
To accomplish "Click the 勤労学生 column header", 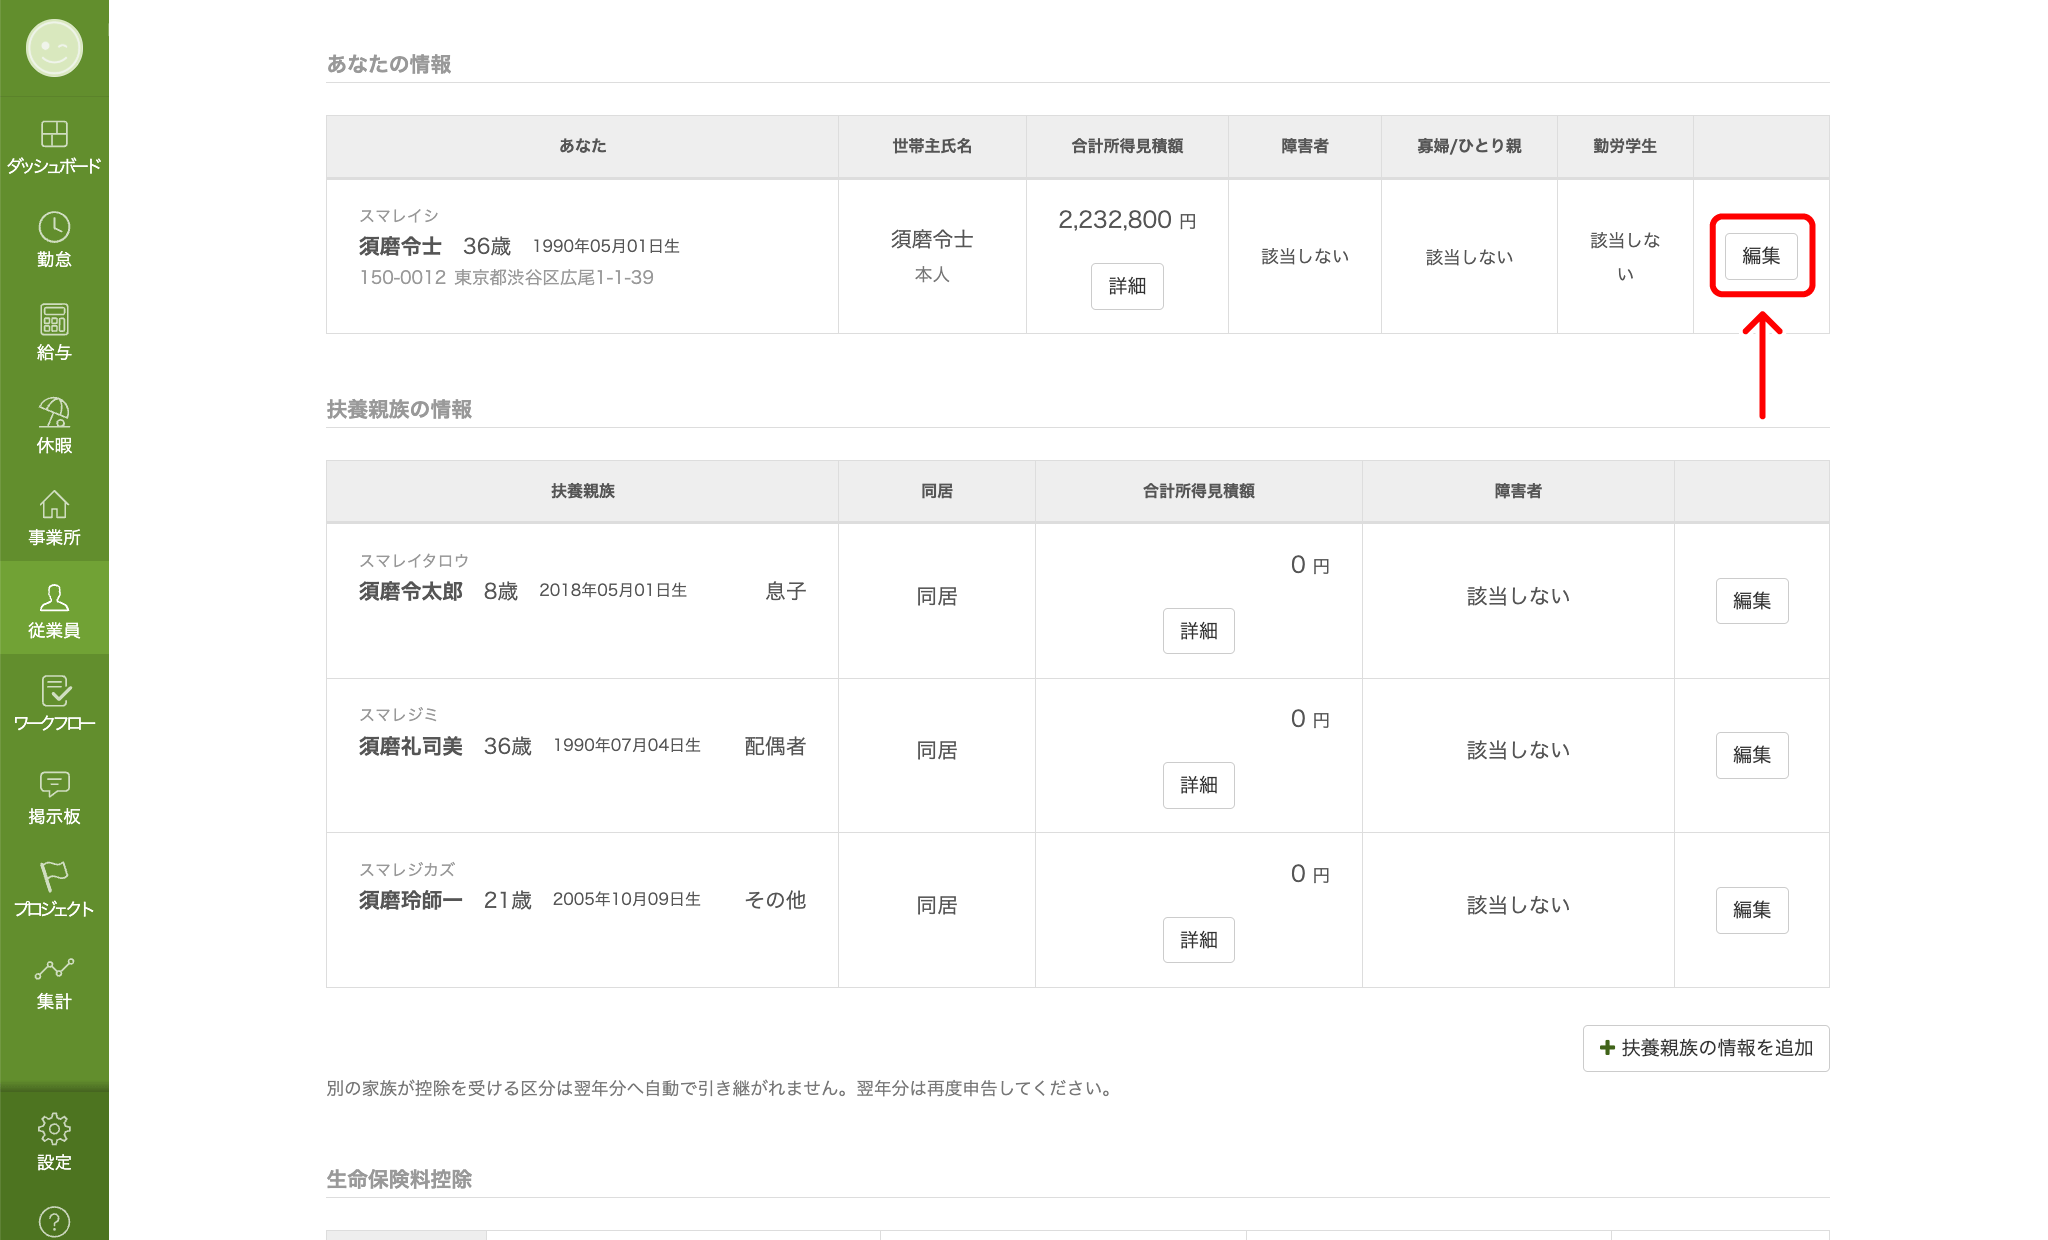I will click(1625, 146).
